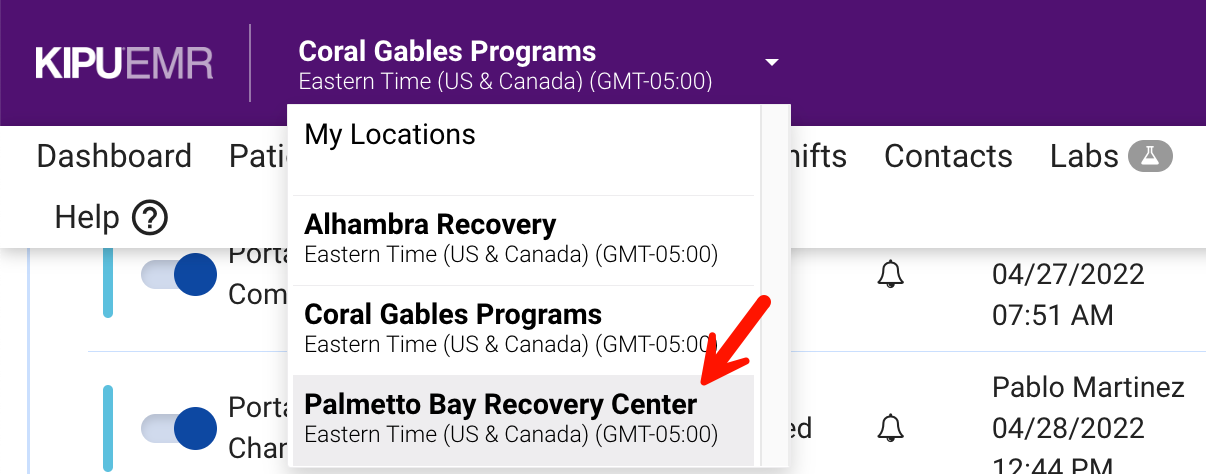Click the Help link text
This screenshot has width=1206, height=474.
tap(87, 217)
